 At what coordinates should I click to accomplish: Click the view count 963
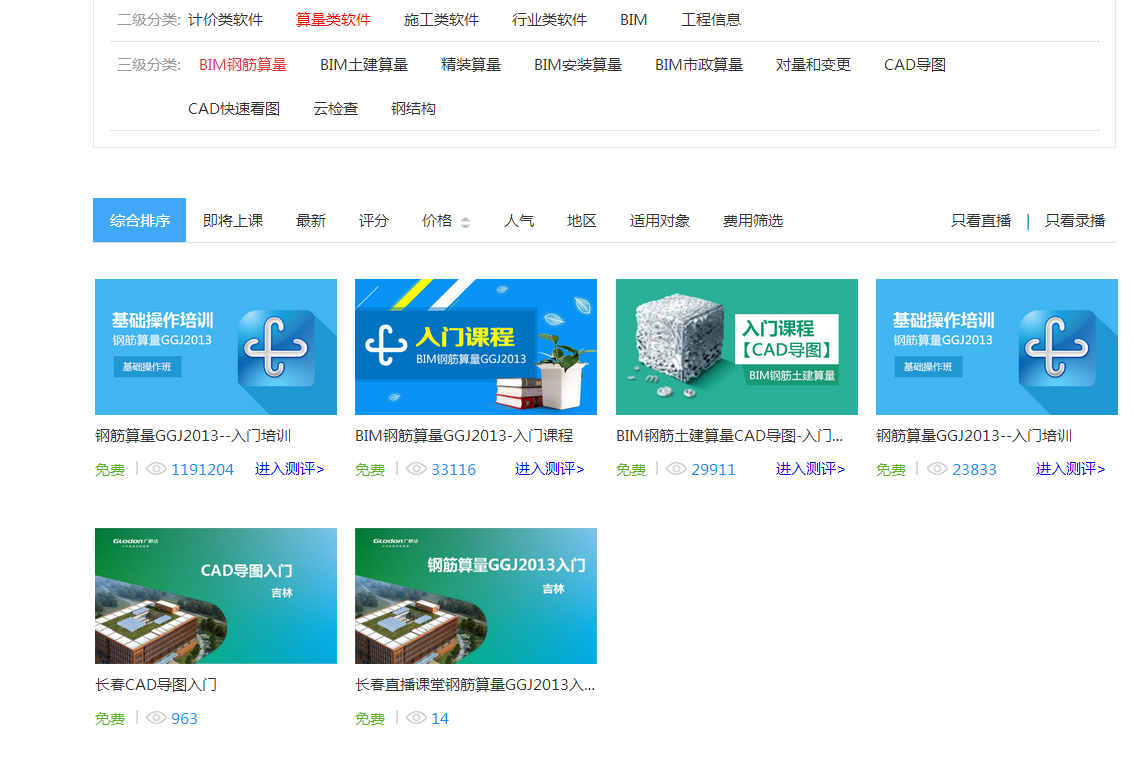click(x=184, y=719)
